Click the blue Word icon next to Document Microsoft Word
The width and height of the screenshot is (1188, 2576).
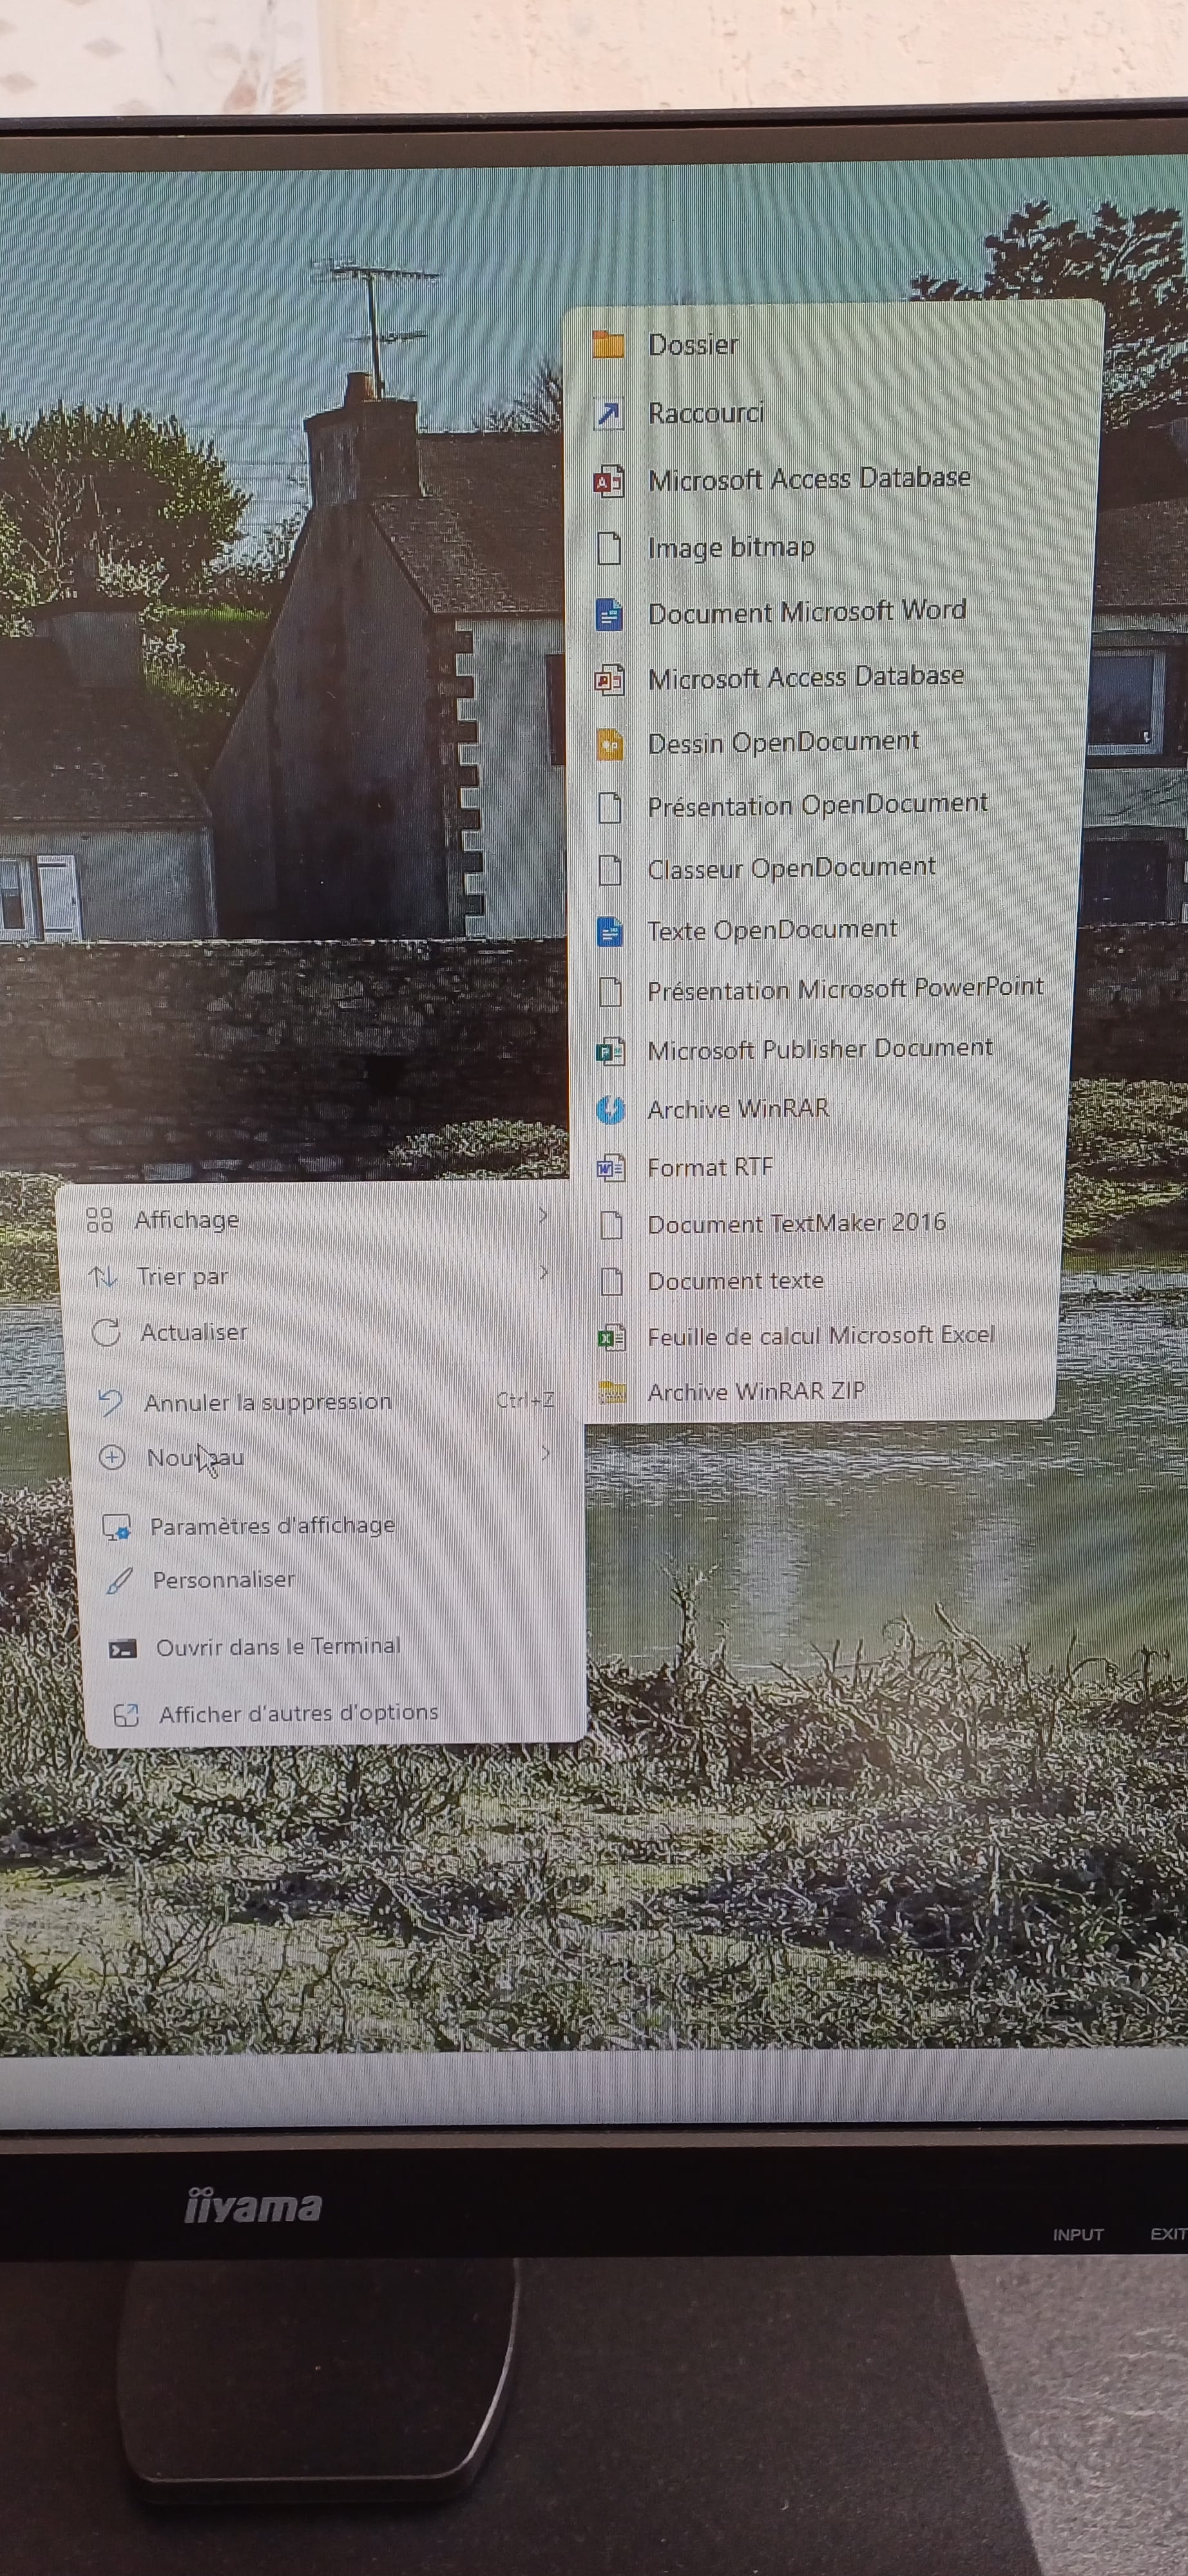(x=610, y=614)
